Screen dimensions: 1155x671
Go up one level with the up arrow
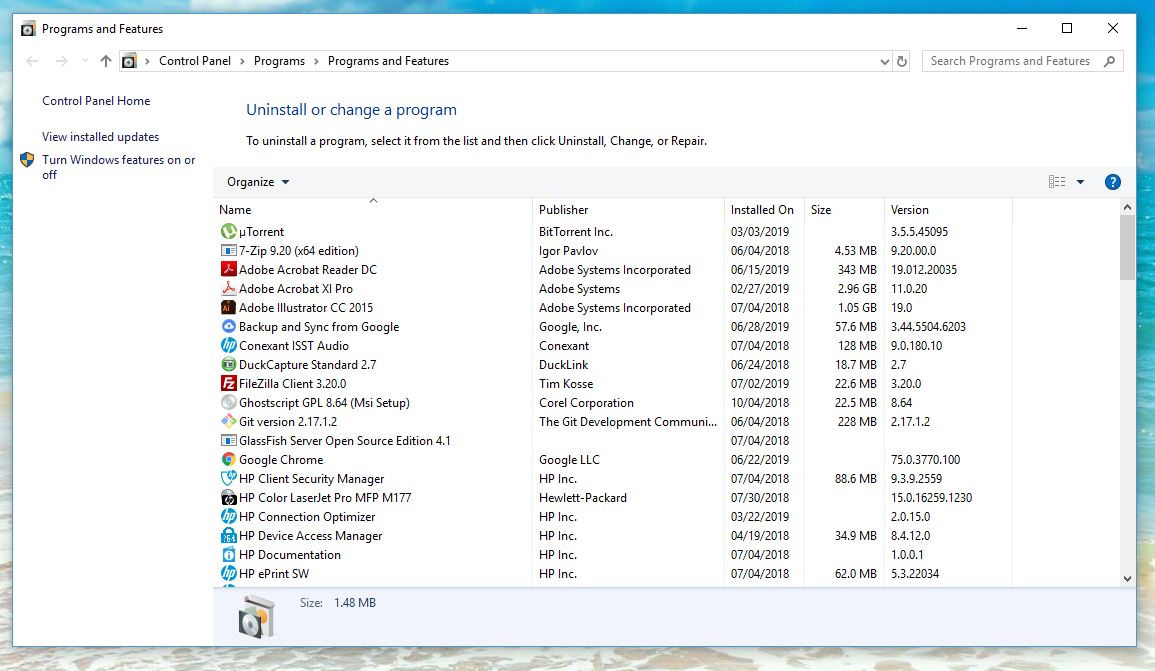106,61
